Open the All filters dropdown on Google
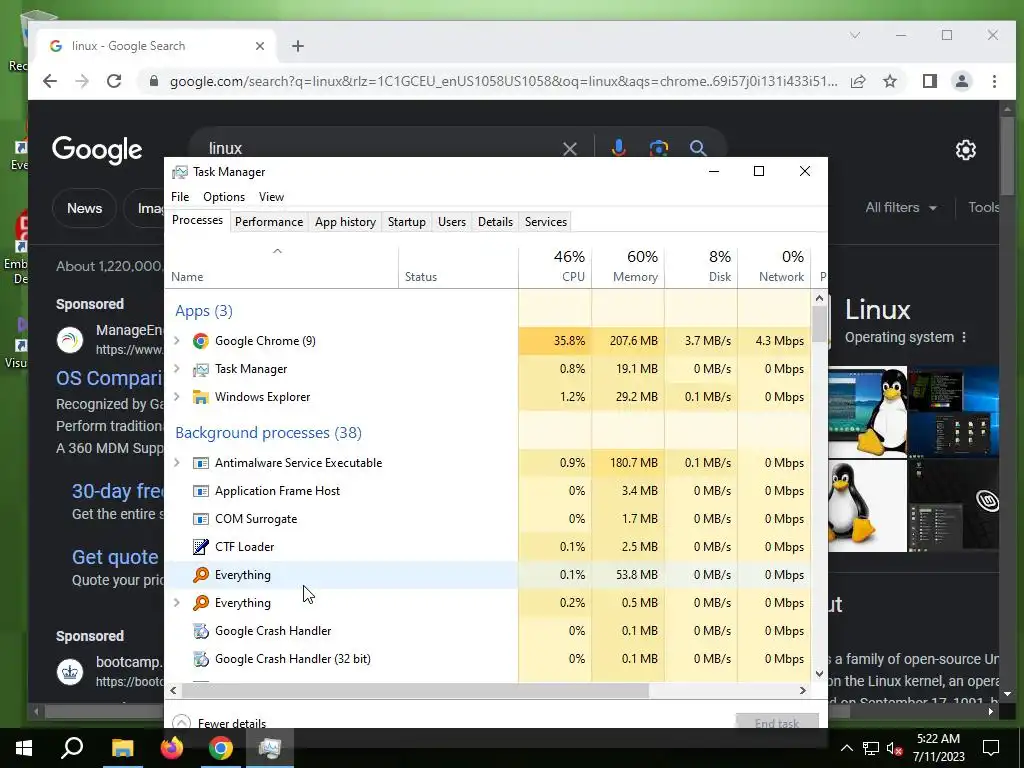Viewport: 1024px width, 768px height. click(x=901, y=208)
